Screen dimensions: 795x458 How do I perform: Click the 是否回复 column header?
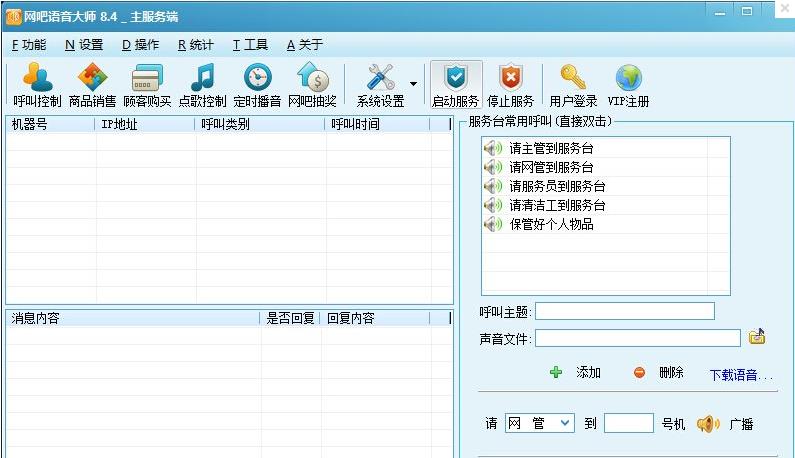tap(291, 319)
